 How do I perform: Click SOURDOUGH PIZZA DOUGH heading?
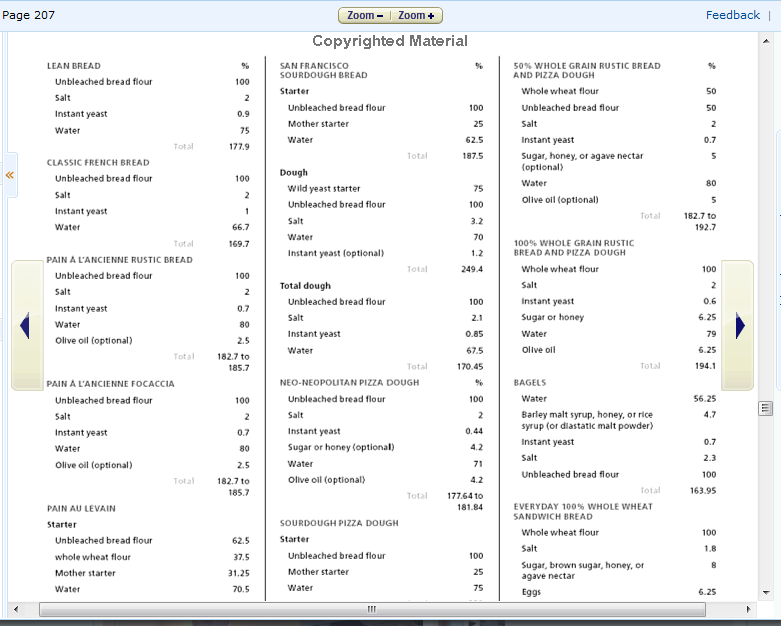coord(339,523)
